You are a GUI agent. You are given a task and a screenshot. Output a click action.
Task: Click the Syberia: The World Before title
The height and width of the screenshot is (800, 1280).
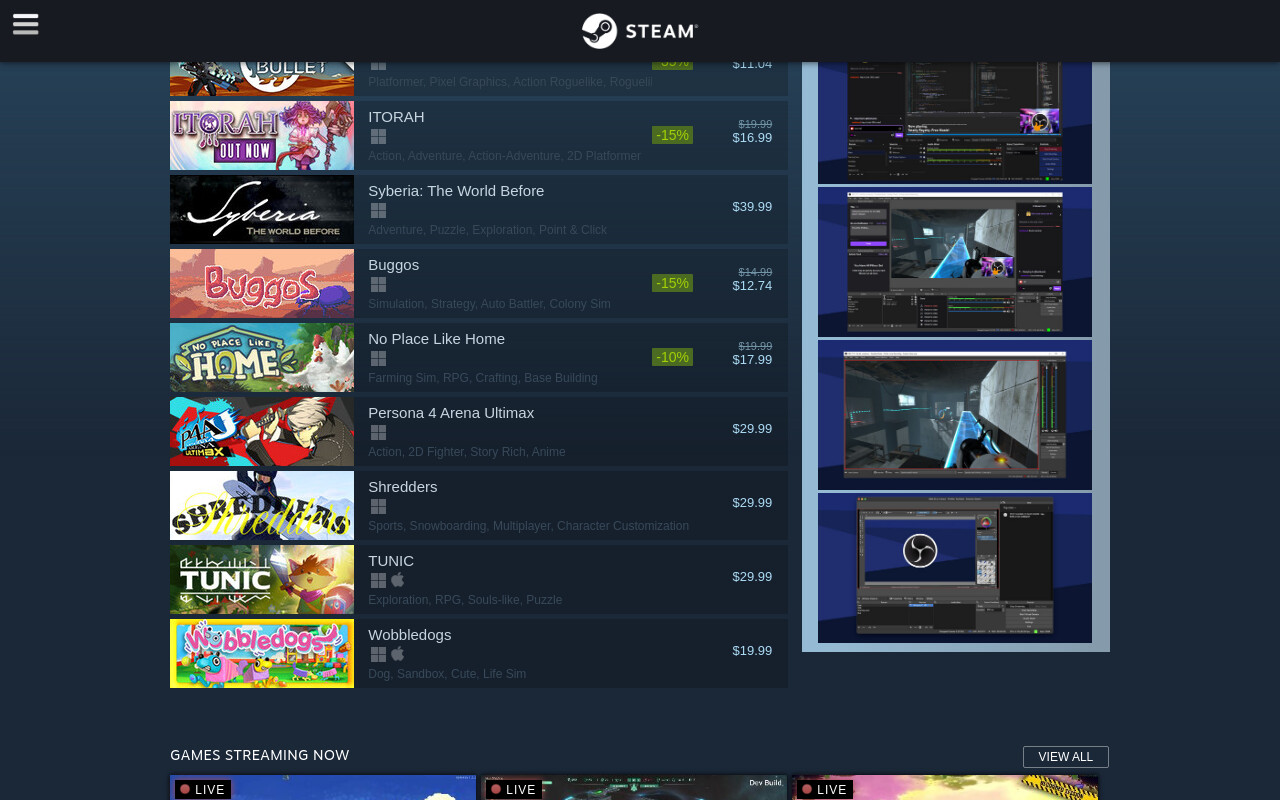click(x=456, y=191)
